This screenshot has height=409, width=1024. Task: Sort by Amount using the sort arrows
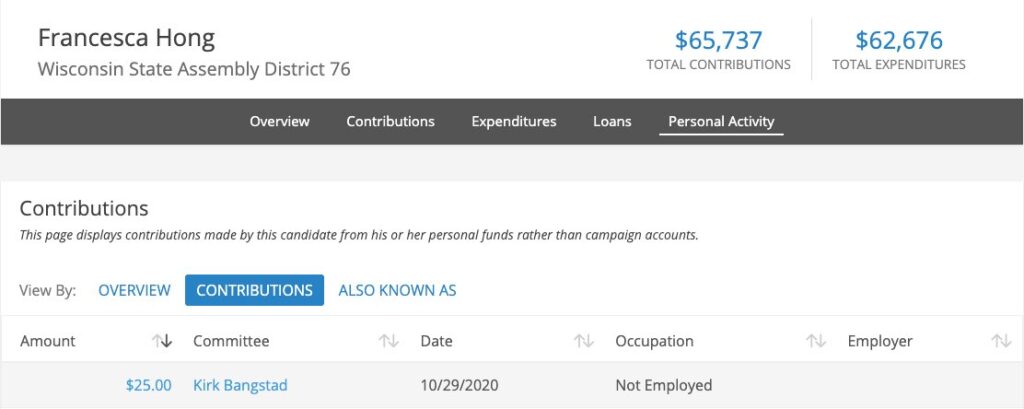162,341
